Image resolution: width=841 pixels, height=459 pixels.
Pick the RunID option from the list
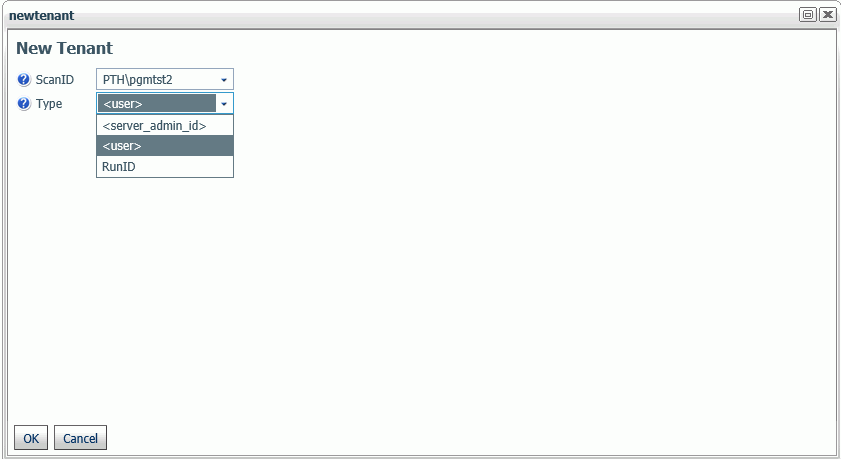click(165, 166)
